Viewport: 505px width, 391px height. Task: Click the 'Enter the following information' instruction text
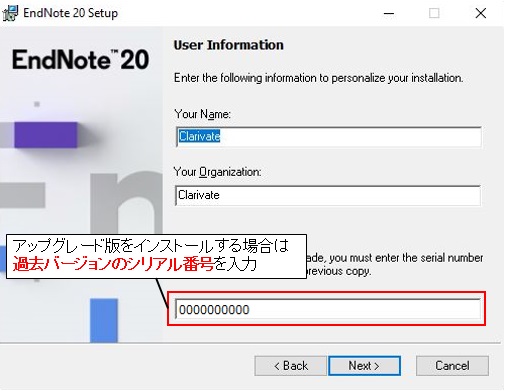point(318,78)
